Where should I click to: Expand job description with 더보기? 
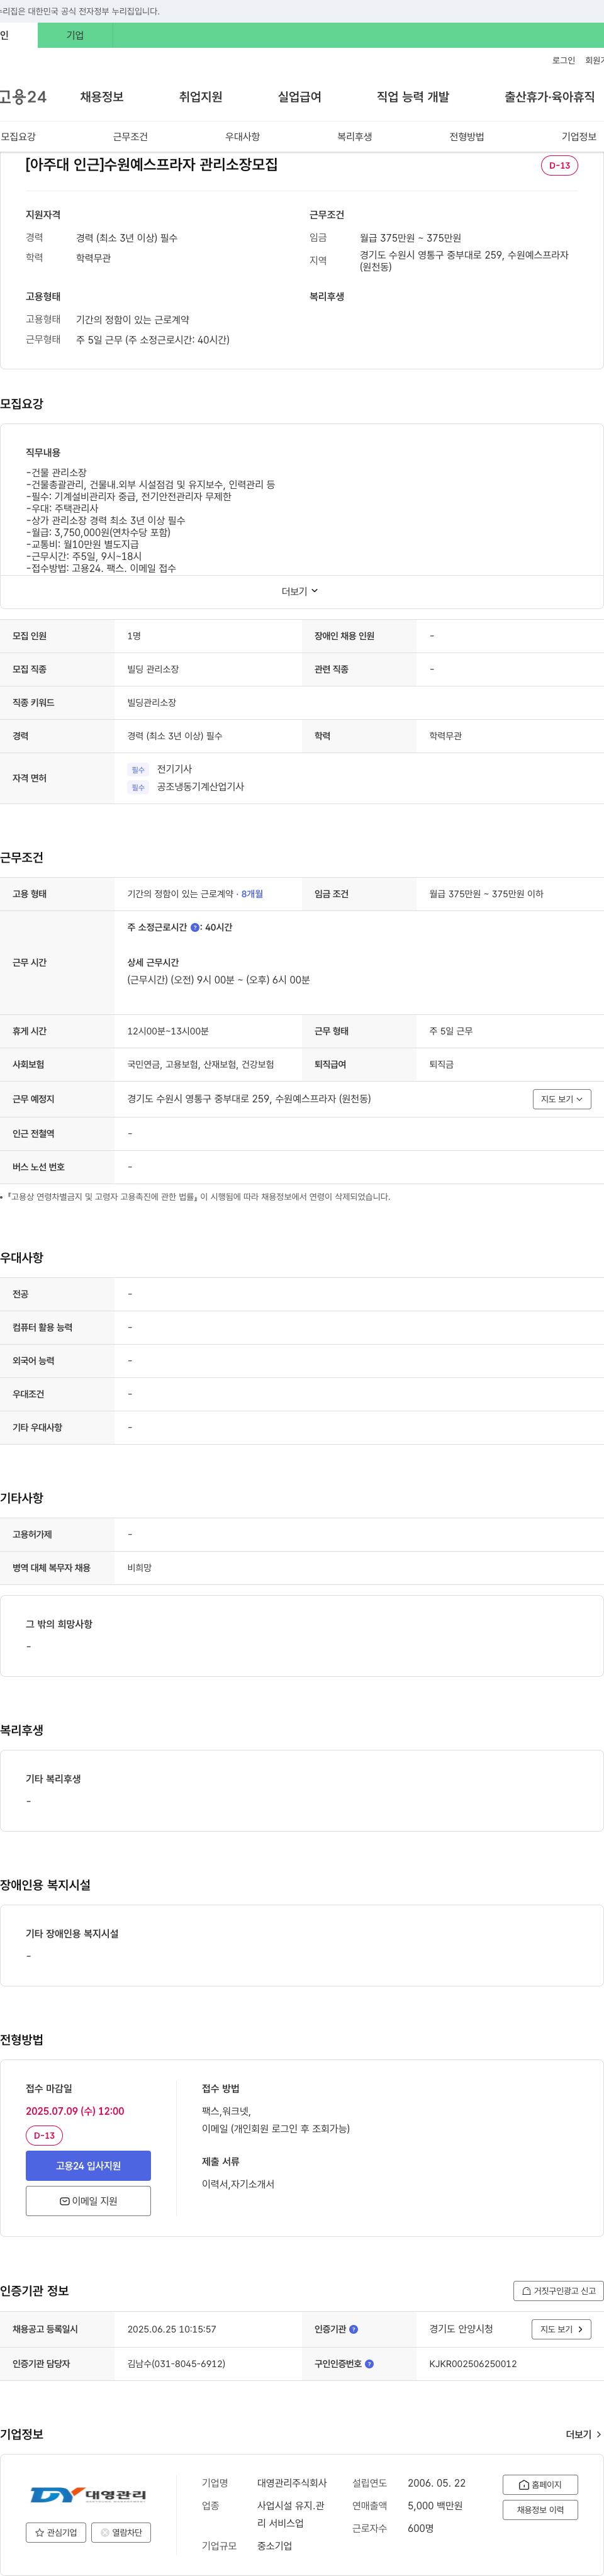(300, 592)
